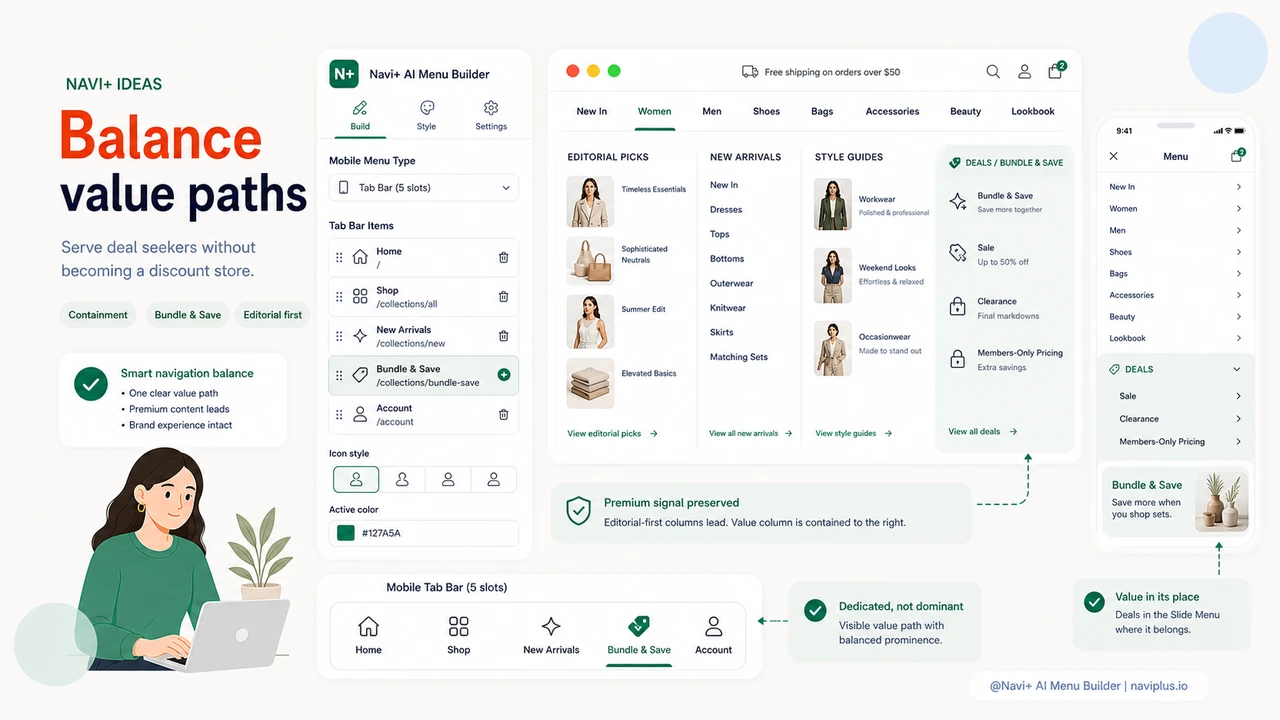1280x720 pixels.
Task: Expand Lookbook chevron in mobile menu
Action: point(1238,338)
